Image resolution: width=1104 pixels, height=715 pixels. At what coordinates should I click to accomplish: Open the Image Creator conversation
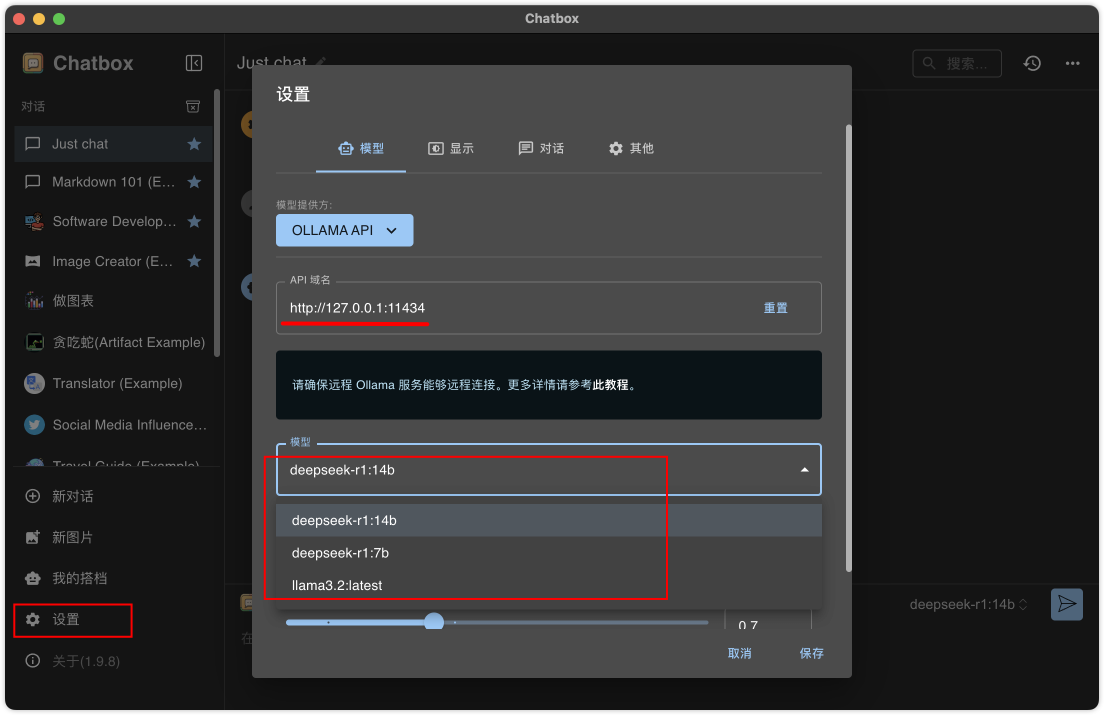[113, 261]
